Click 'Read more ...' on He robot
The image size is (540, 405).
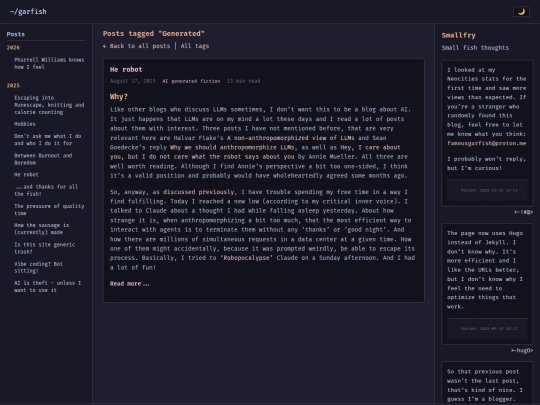pos(129,284)
